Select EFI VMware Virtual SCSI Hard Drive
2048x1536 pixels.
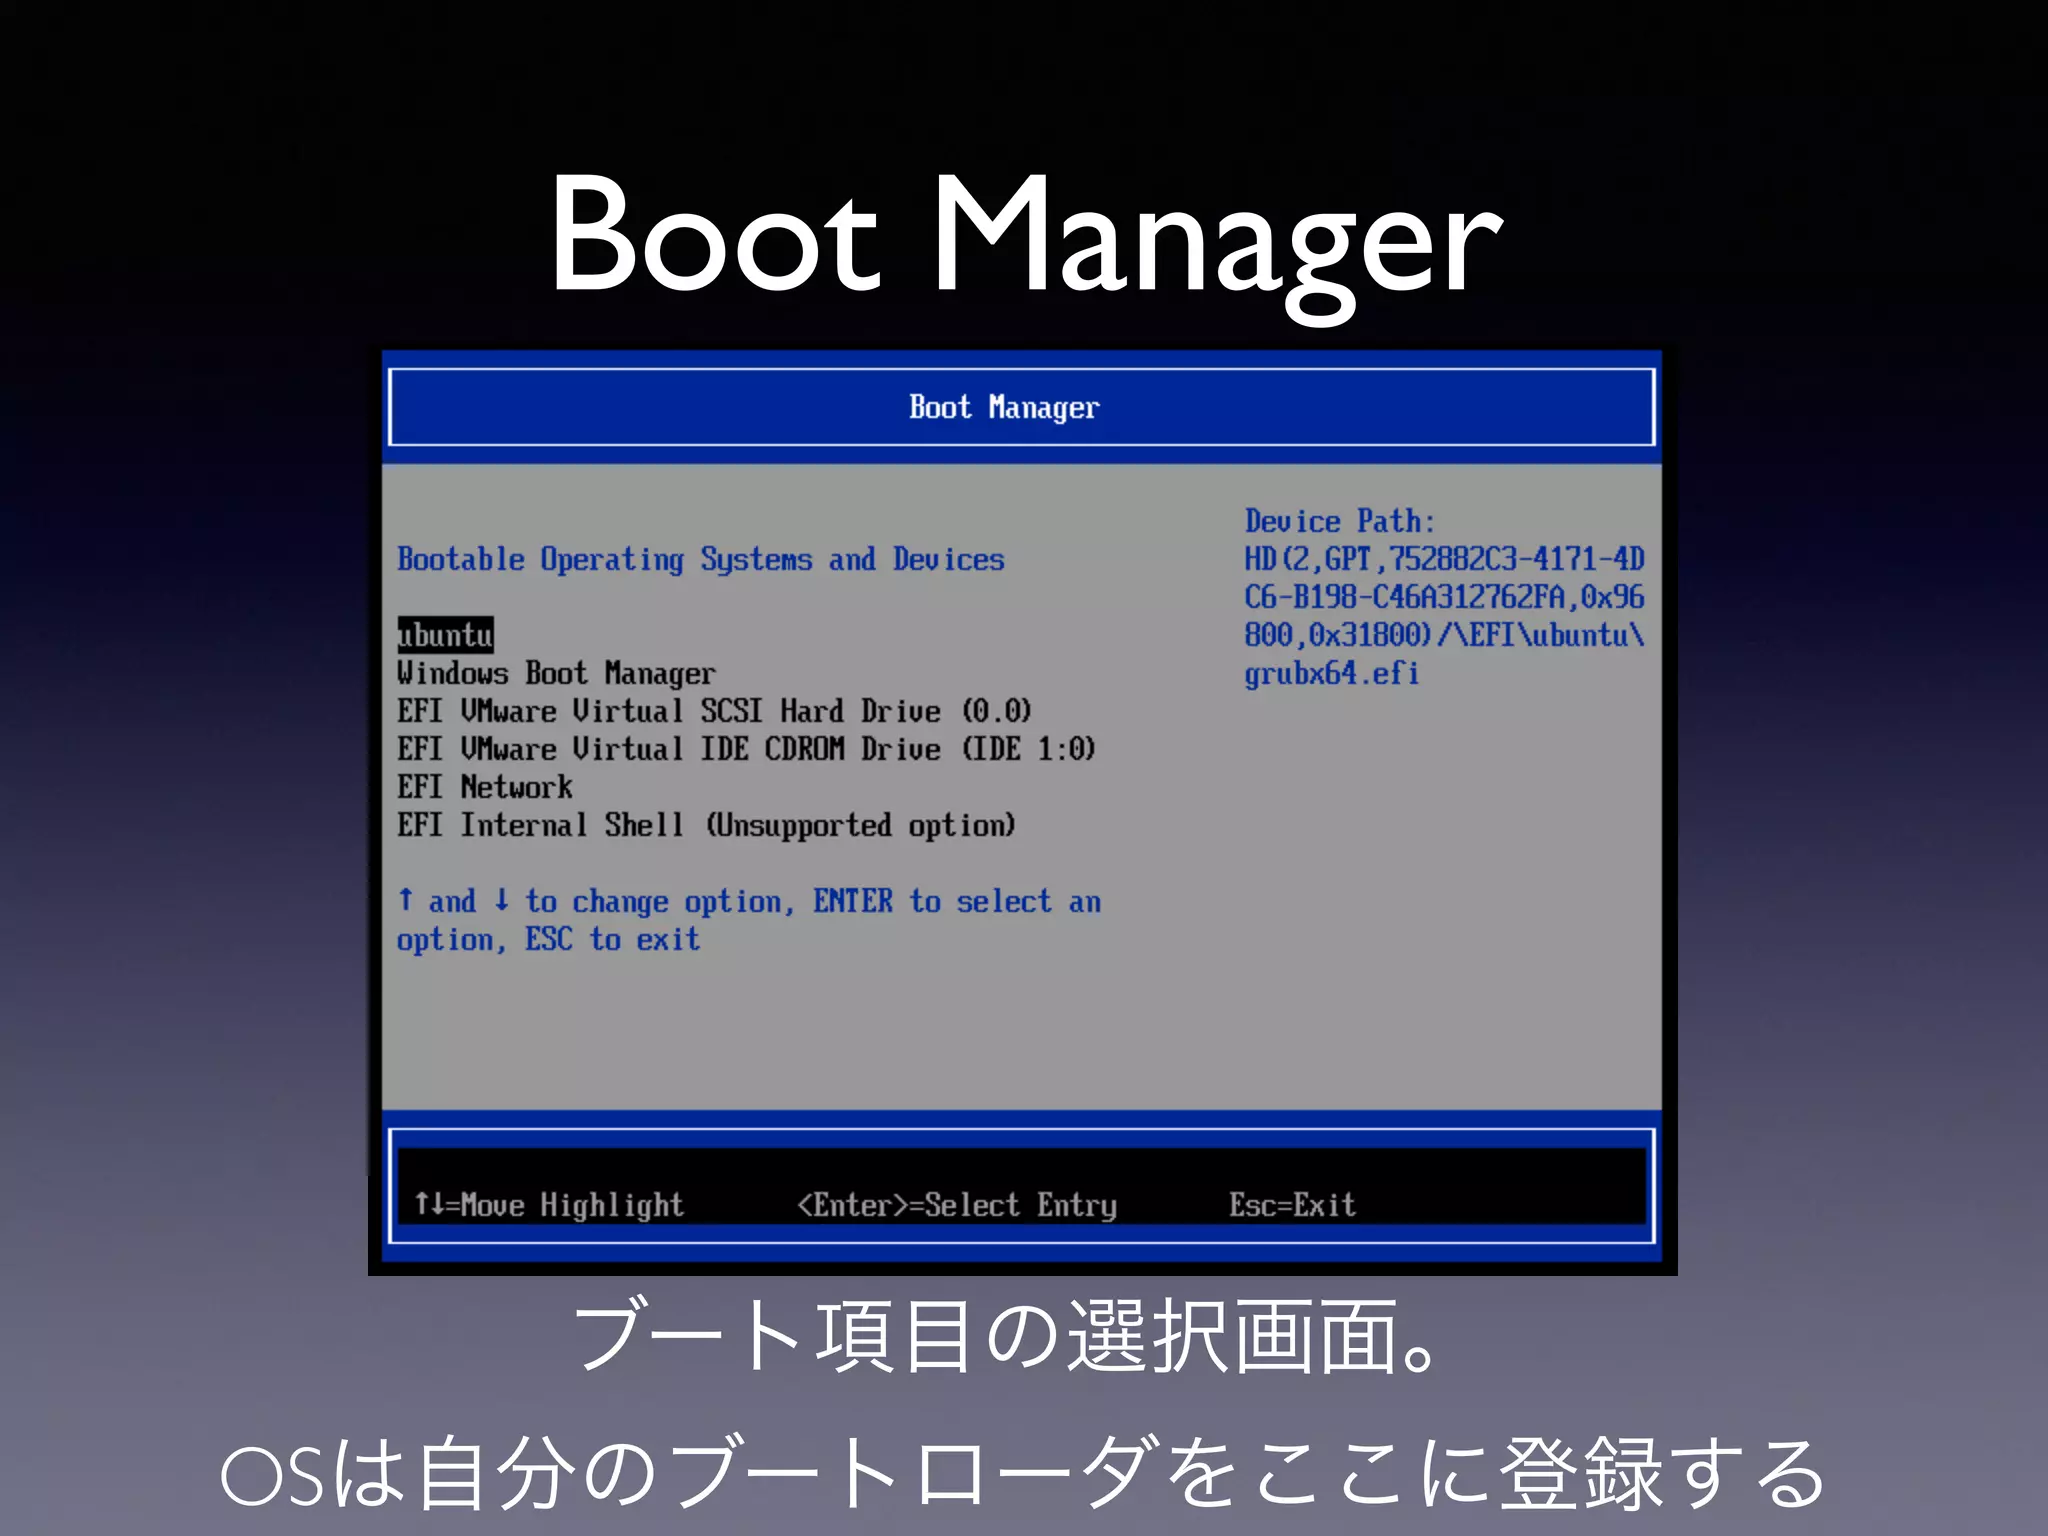click(714, 711)
